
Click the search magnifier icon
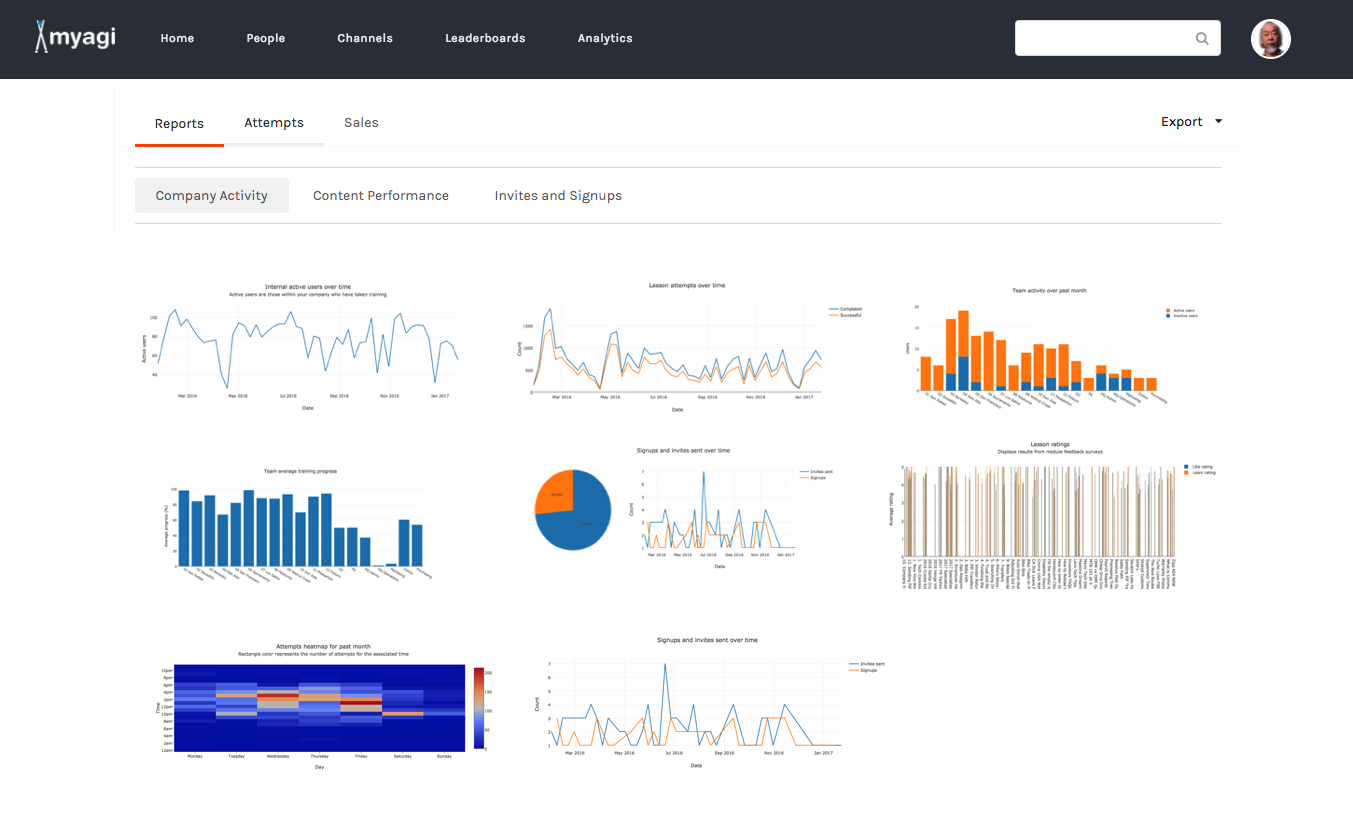coord(1202,39)
